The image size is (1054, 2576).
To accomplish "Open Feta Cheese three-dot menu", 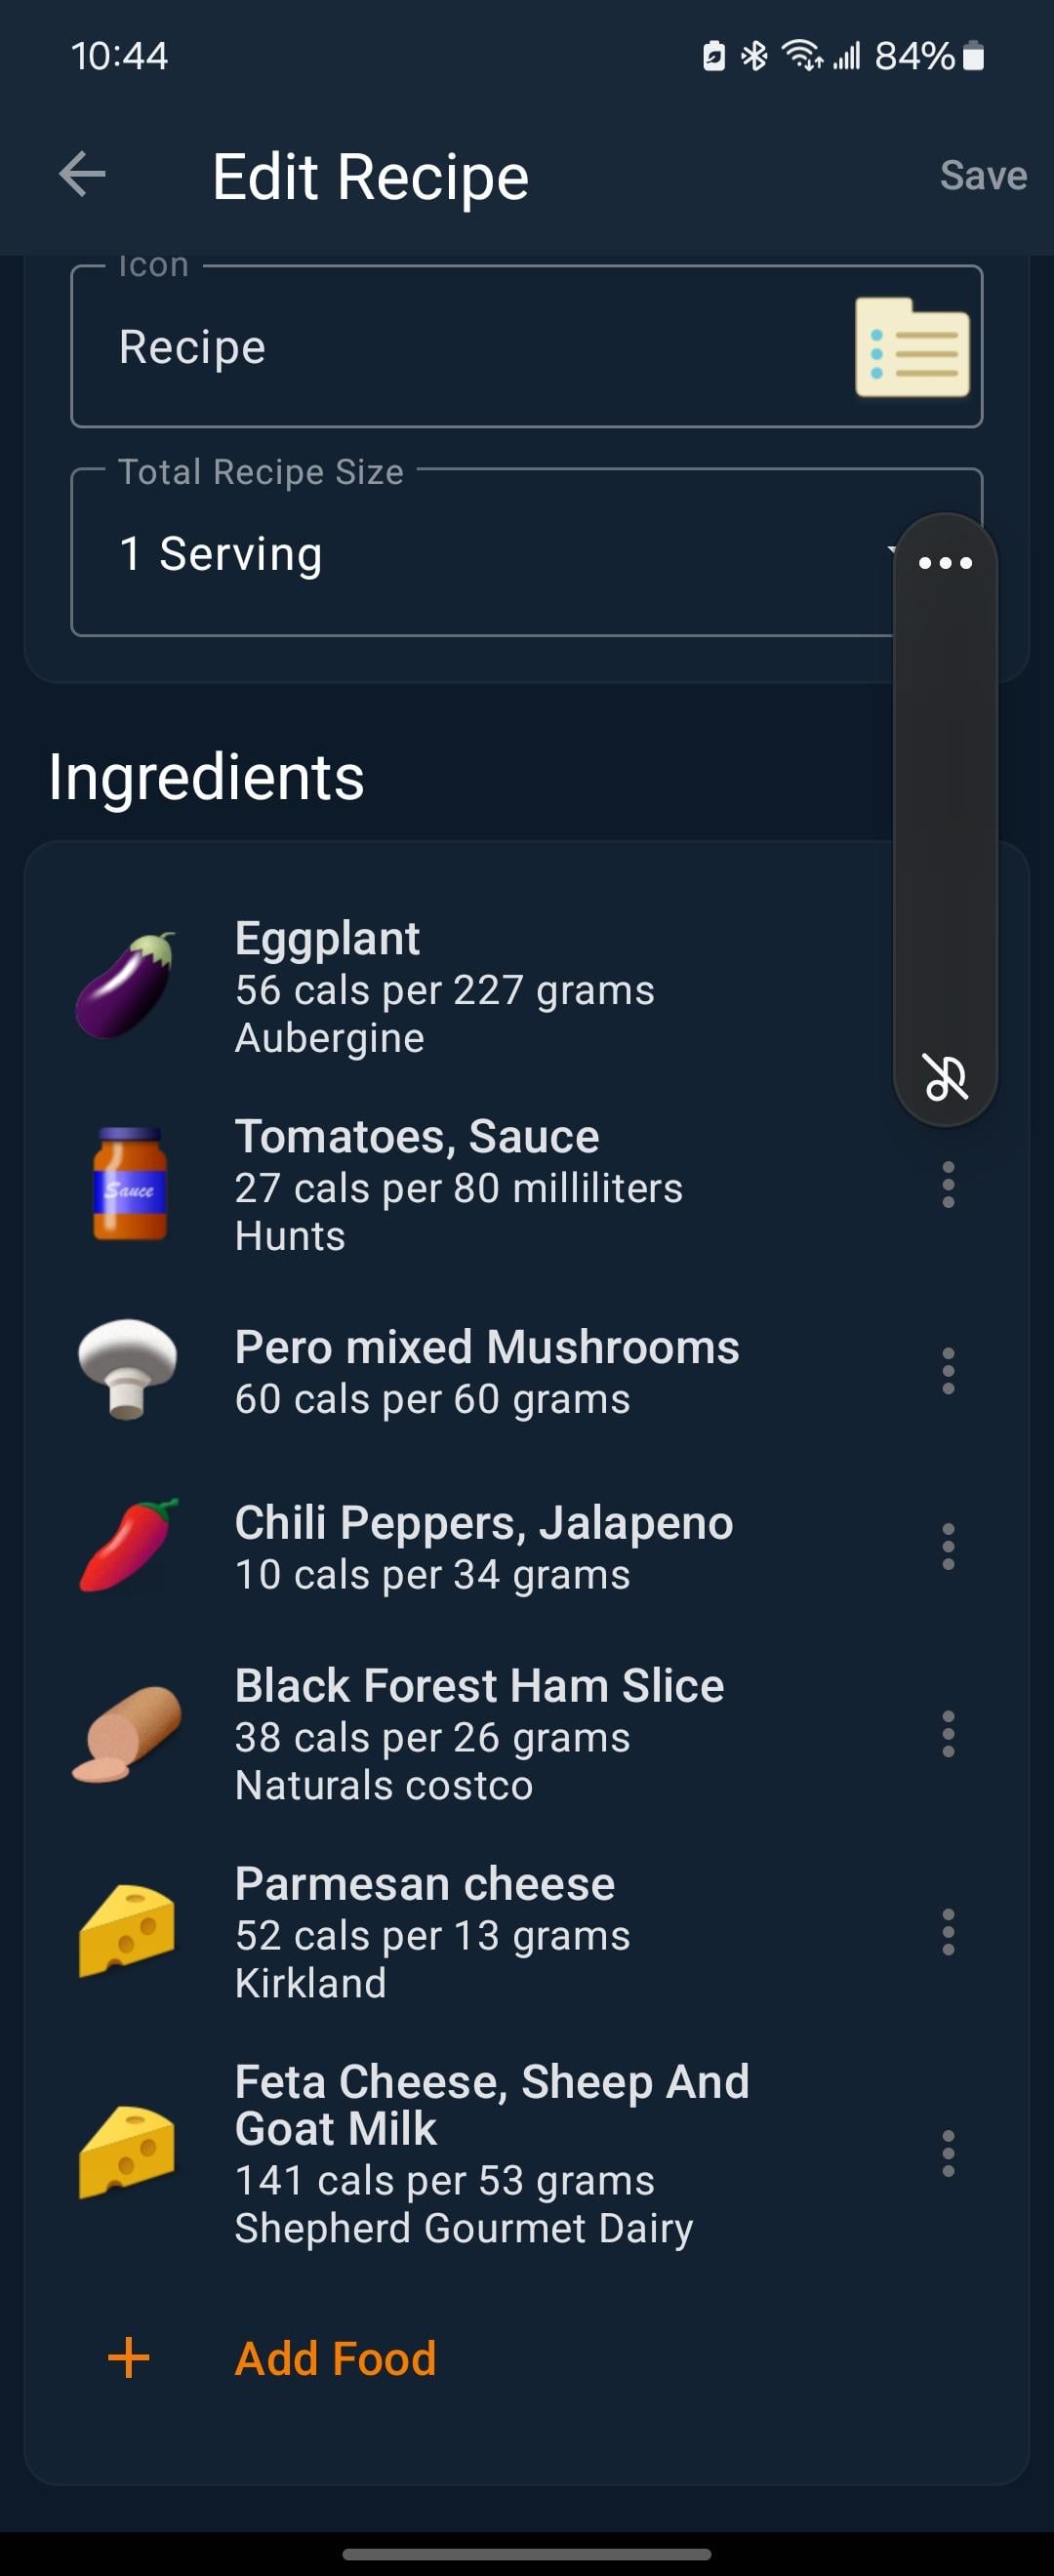I will [948, 2153].
